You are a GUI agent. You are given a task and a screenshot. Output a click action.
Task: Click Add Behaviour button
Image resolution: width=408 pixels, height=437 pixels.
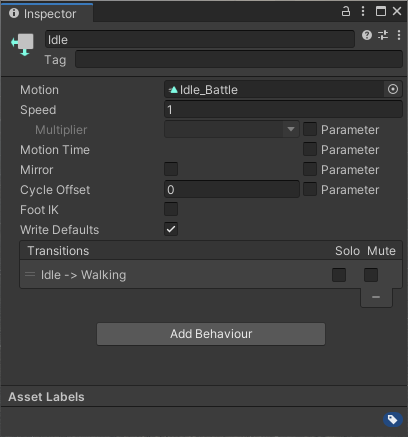[x=211, y=334]
